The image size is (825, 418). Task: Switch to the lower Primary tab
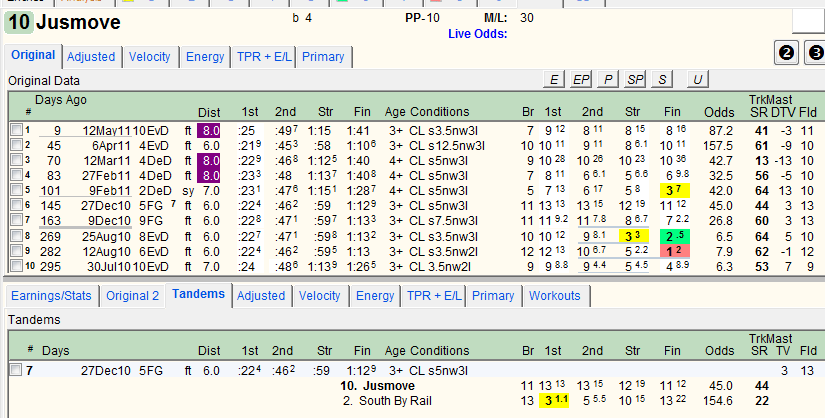493,296
